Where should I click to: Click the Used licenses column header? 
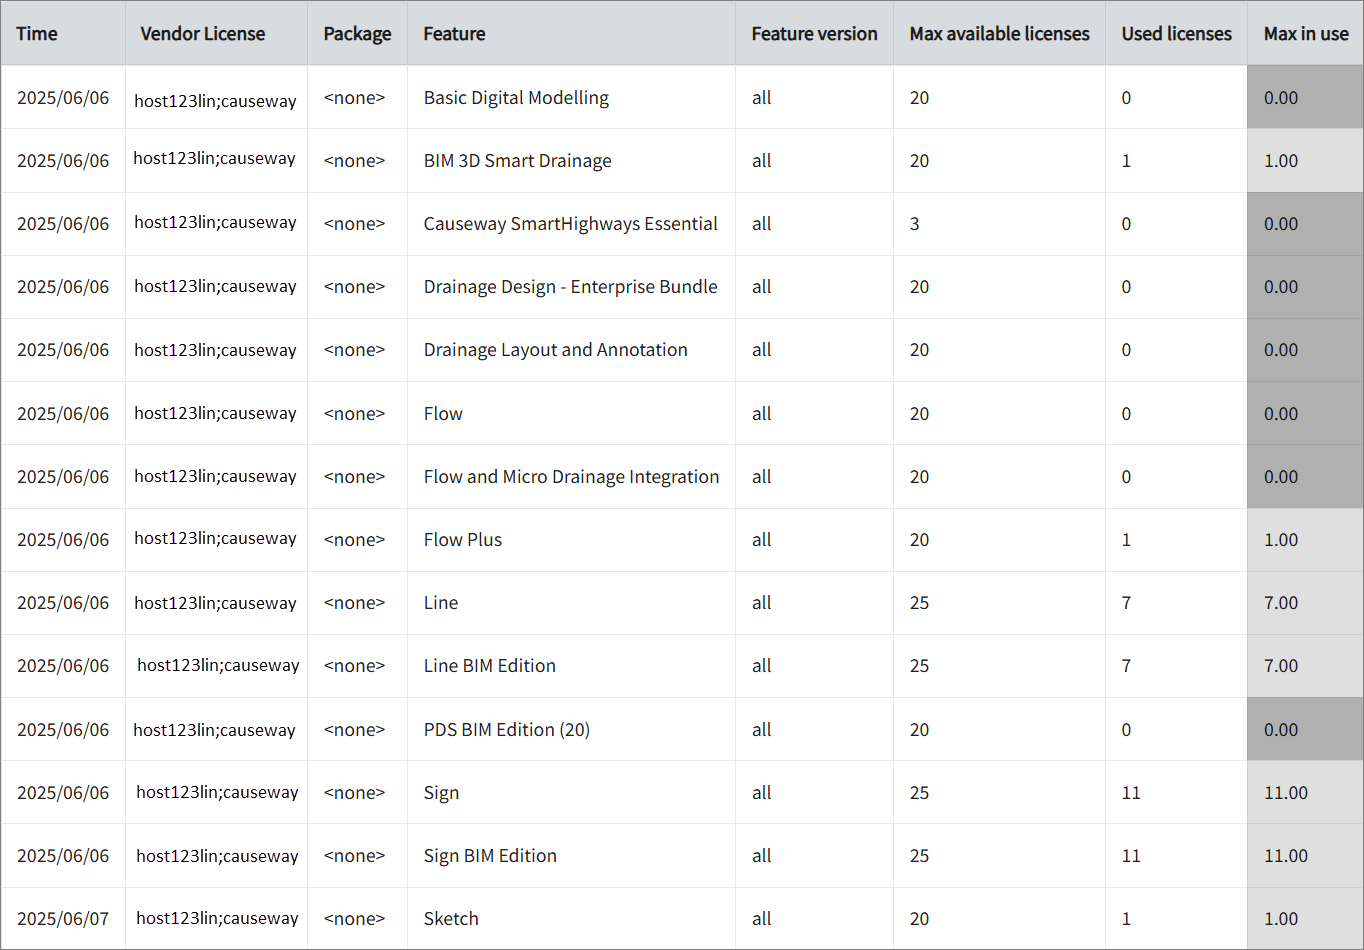click(1176, 33)
